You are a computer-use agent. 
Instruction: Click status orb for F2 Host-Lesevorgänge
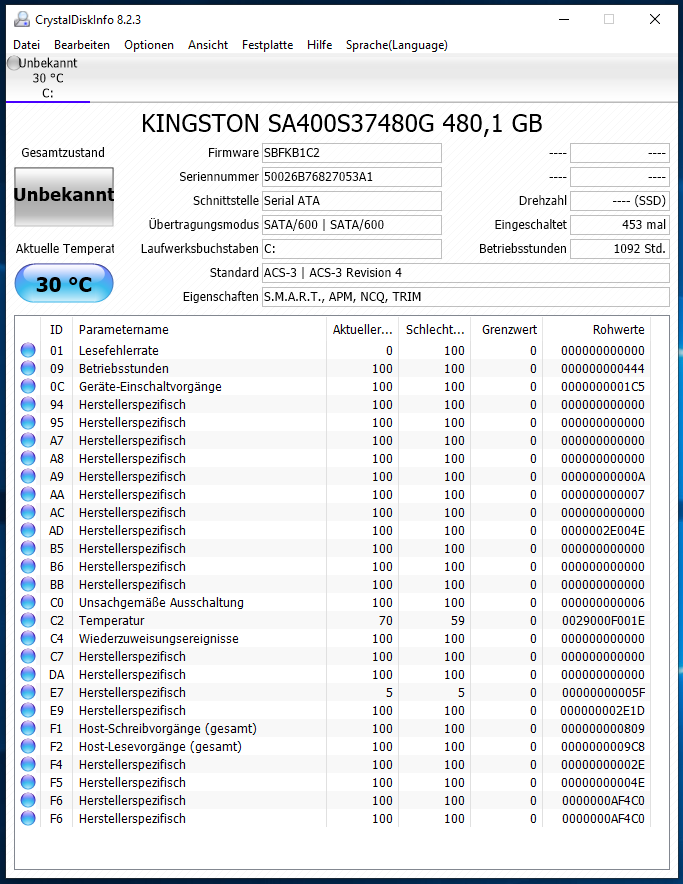[28, 746]
